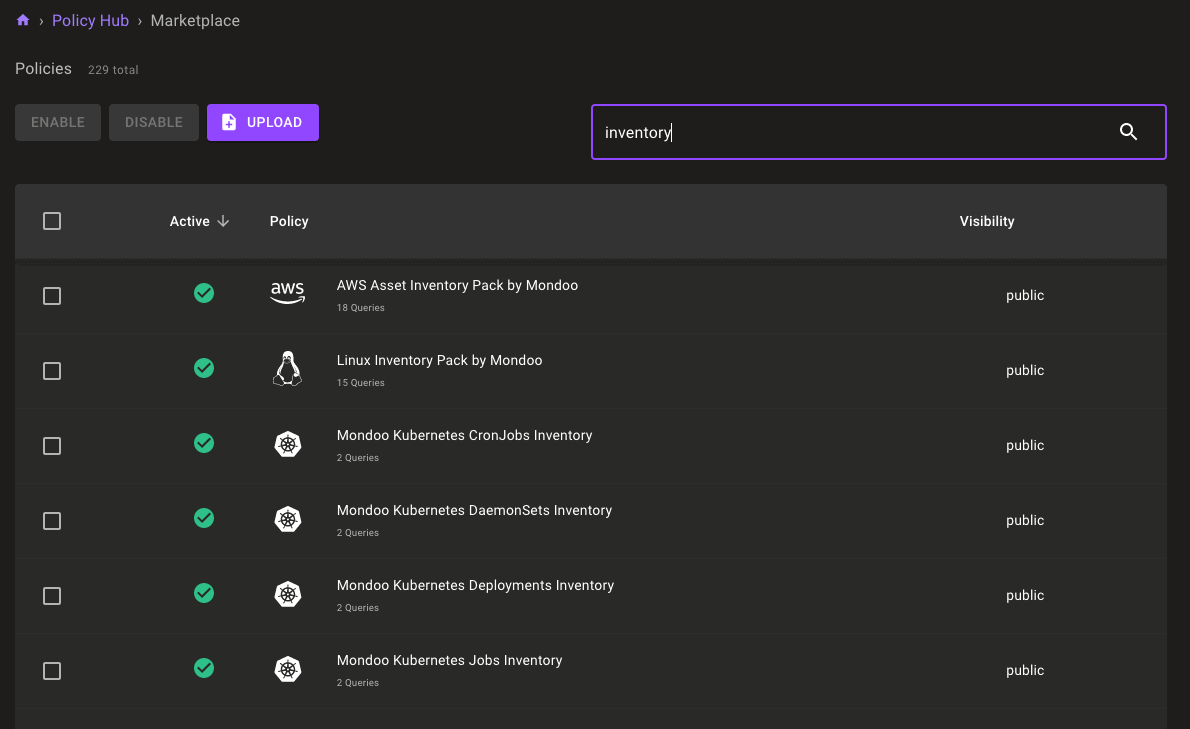Select the Linux Inventory Pack checkbox
Screen dimensions: 1190x729
(x=52, y=371)
